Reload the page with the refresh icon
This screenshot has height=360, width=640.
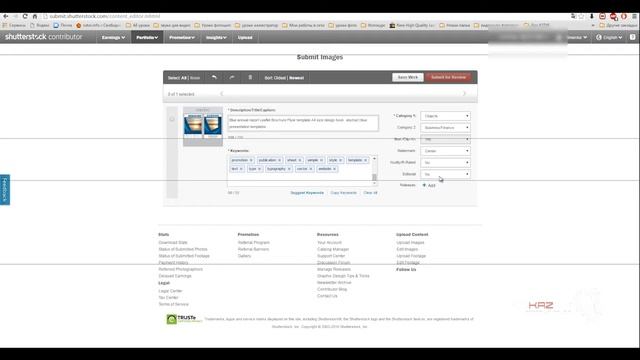[x=25, y=16]
